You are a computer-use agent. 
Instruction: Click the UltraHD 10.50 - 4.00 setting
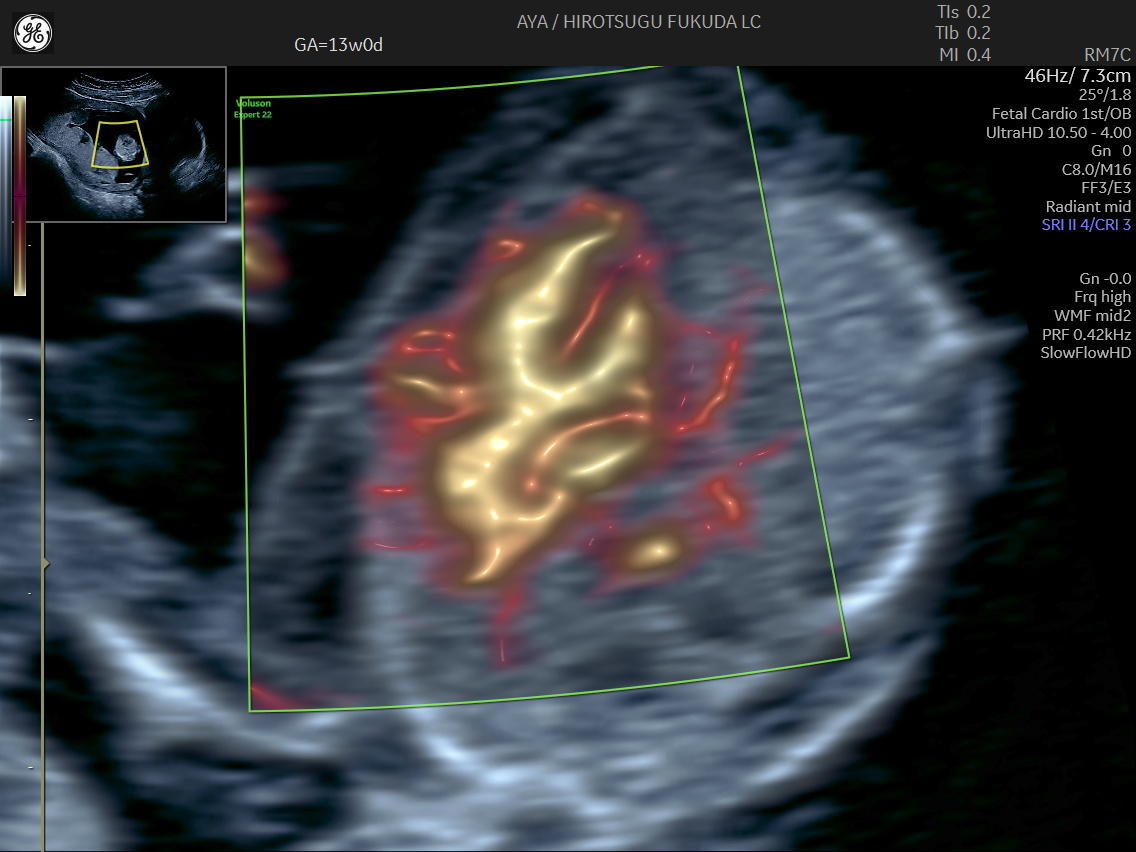click(1058, 132)
